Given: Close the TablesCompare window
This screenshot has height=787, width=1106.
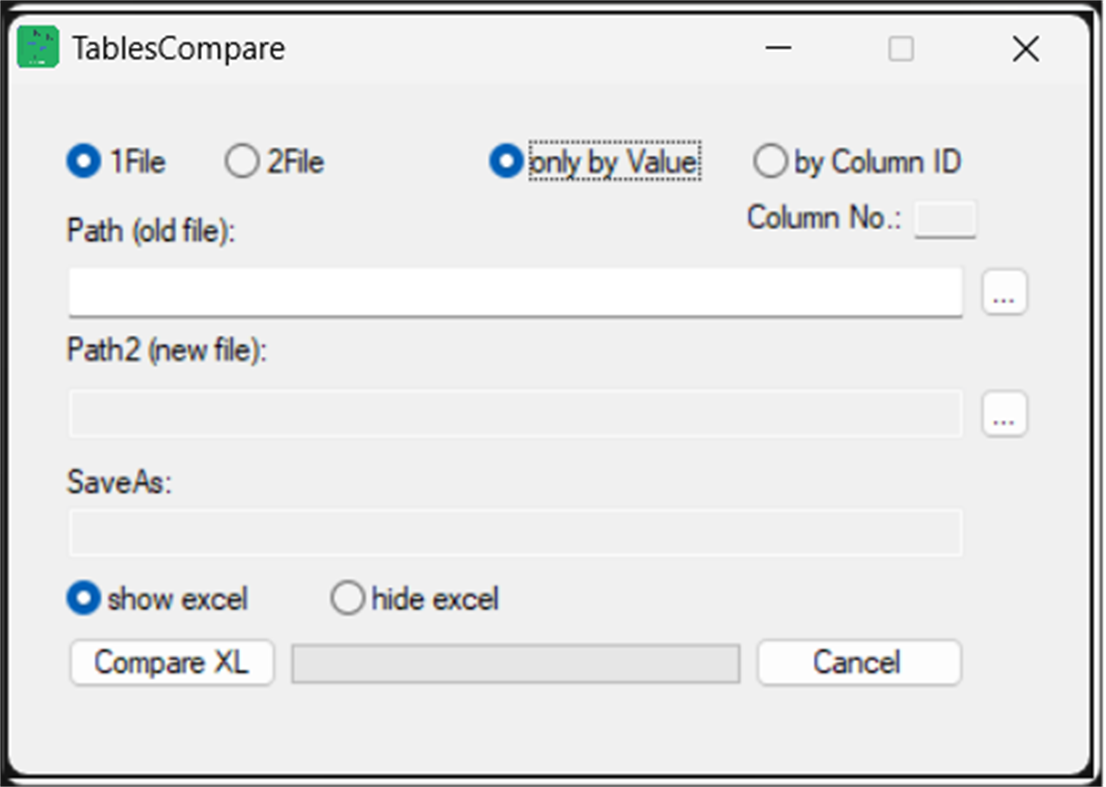Looking at the screenshot, I should point(1025,48).
